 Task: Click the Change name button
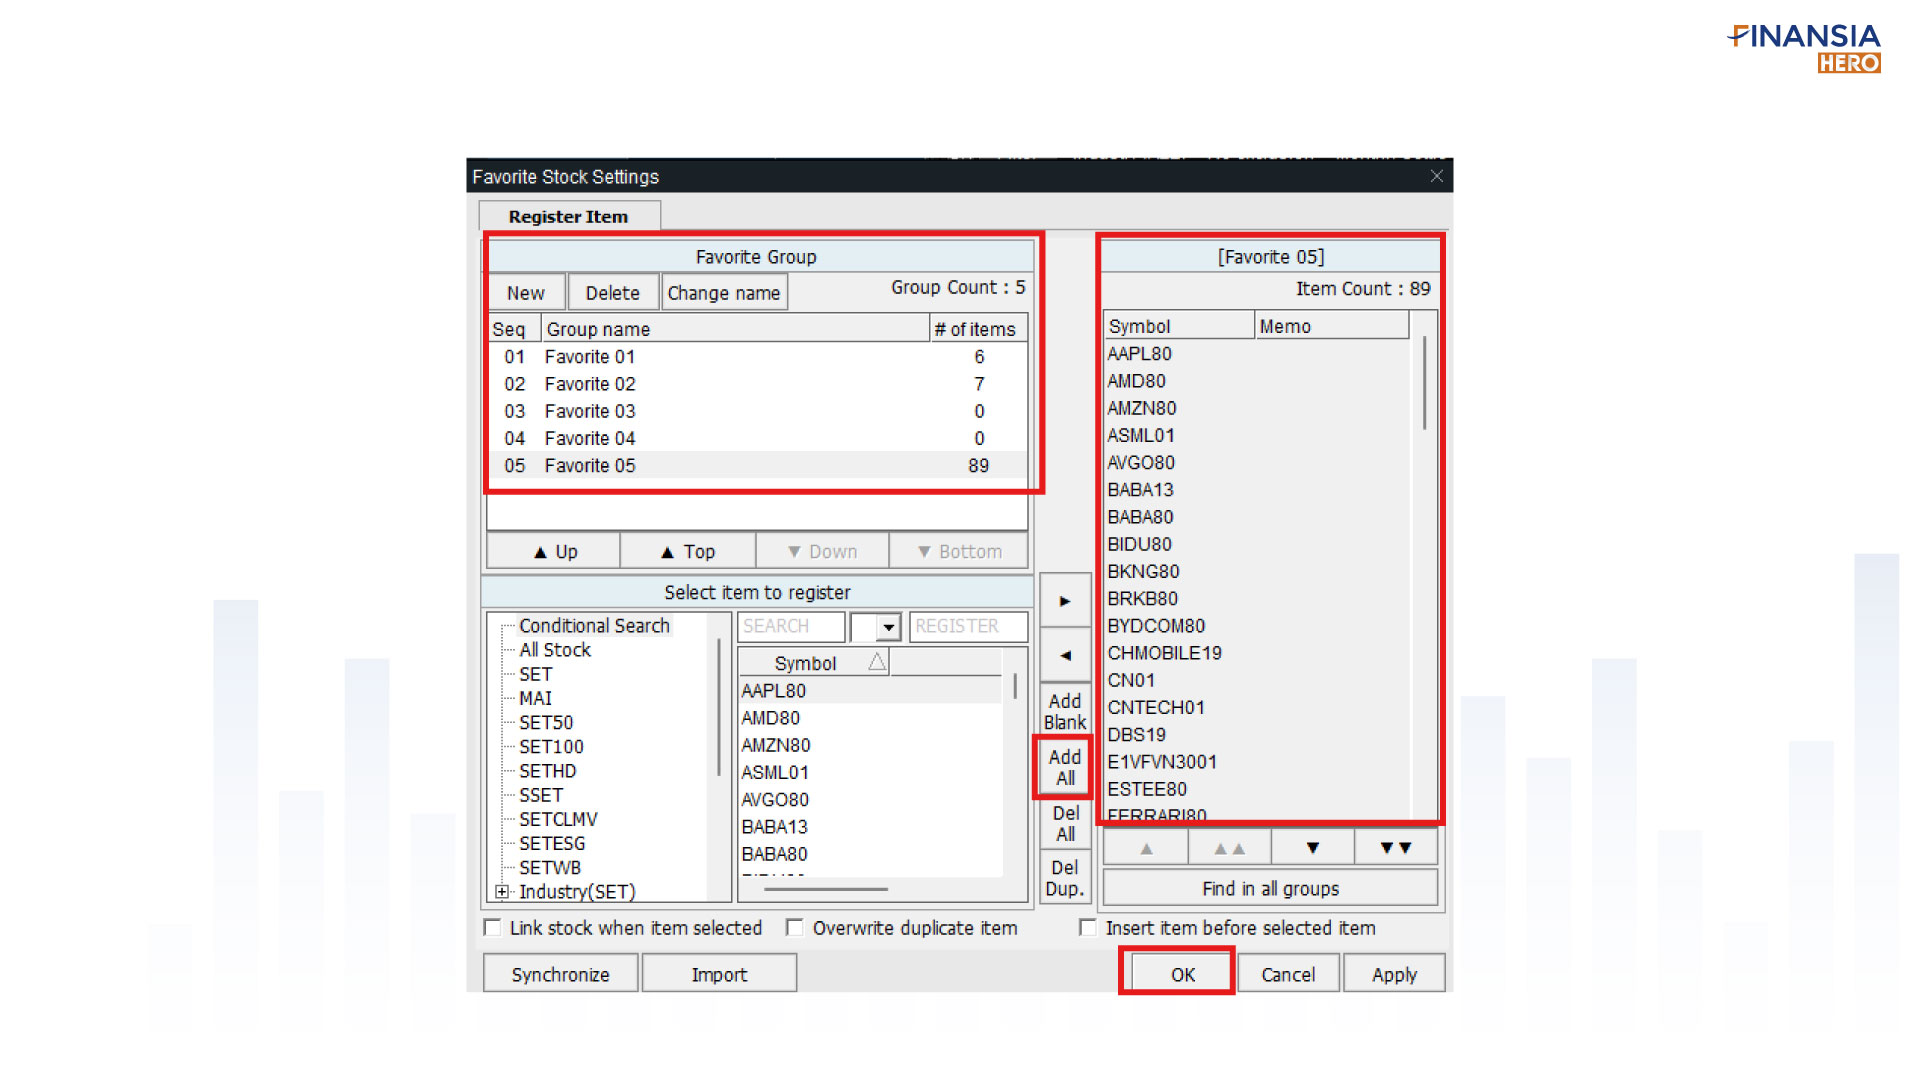click(x=724, y=292)
